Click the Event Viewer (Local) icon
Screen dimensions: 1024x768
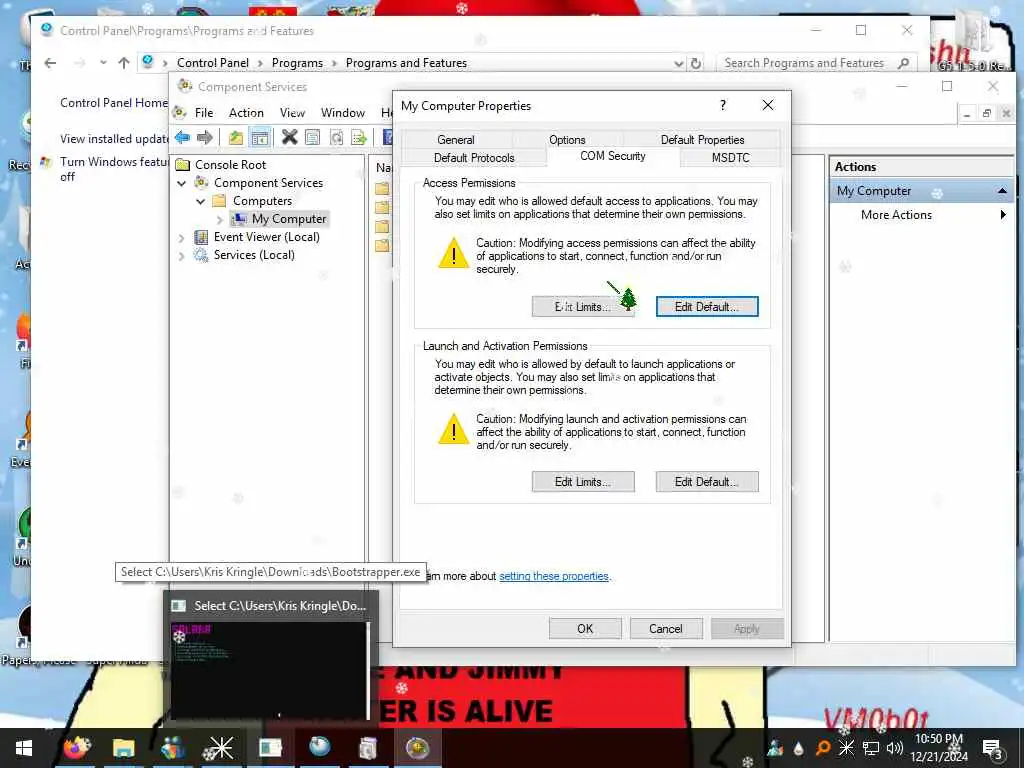click(201, 237)
